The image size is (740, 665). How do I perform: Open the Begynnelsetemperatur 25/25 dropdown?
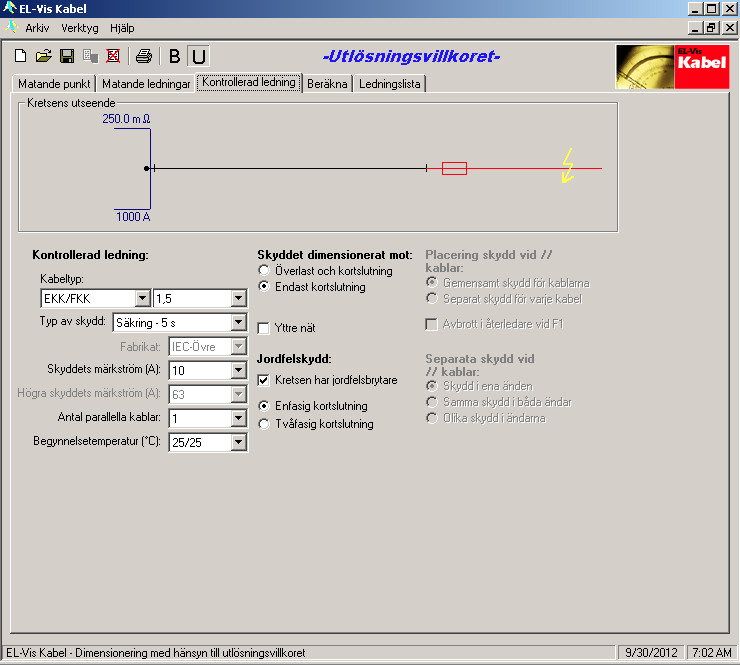coord(238,442)
